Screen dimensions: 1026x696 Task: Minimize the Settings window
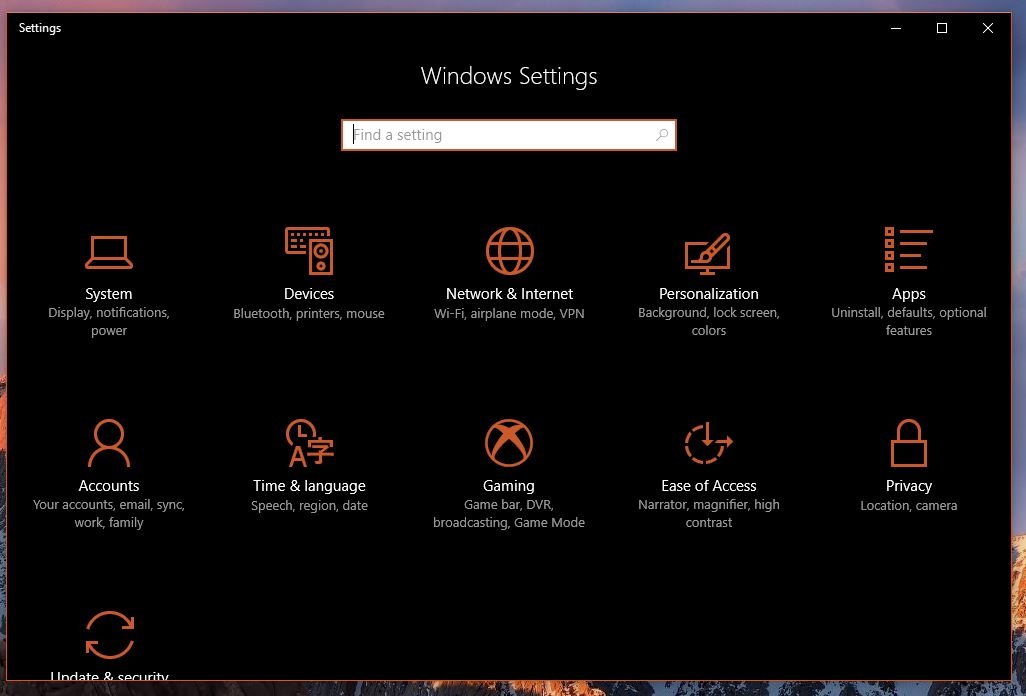click(896, 27)
